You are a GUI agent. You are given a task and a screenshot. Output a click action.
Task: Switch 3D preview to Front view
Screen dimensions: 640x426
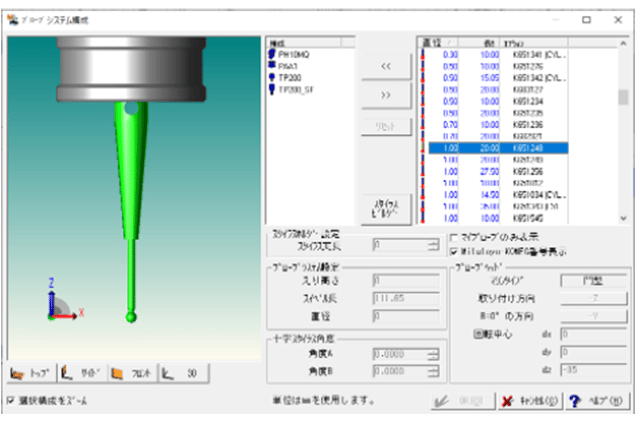pyautogui.click(x=133, y=373)
